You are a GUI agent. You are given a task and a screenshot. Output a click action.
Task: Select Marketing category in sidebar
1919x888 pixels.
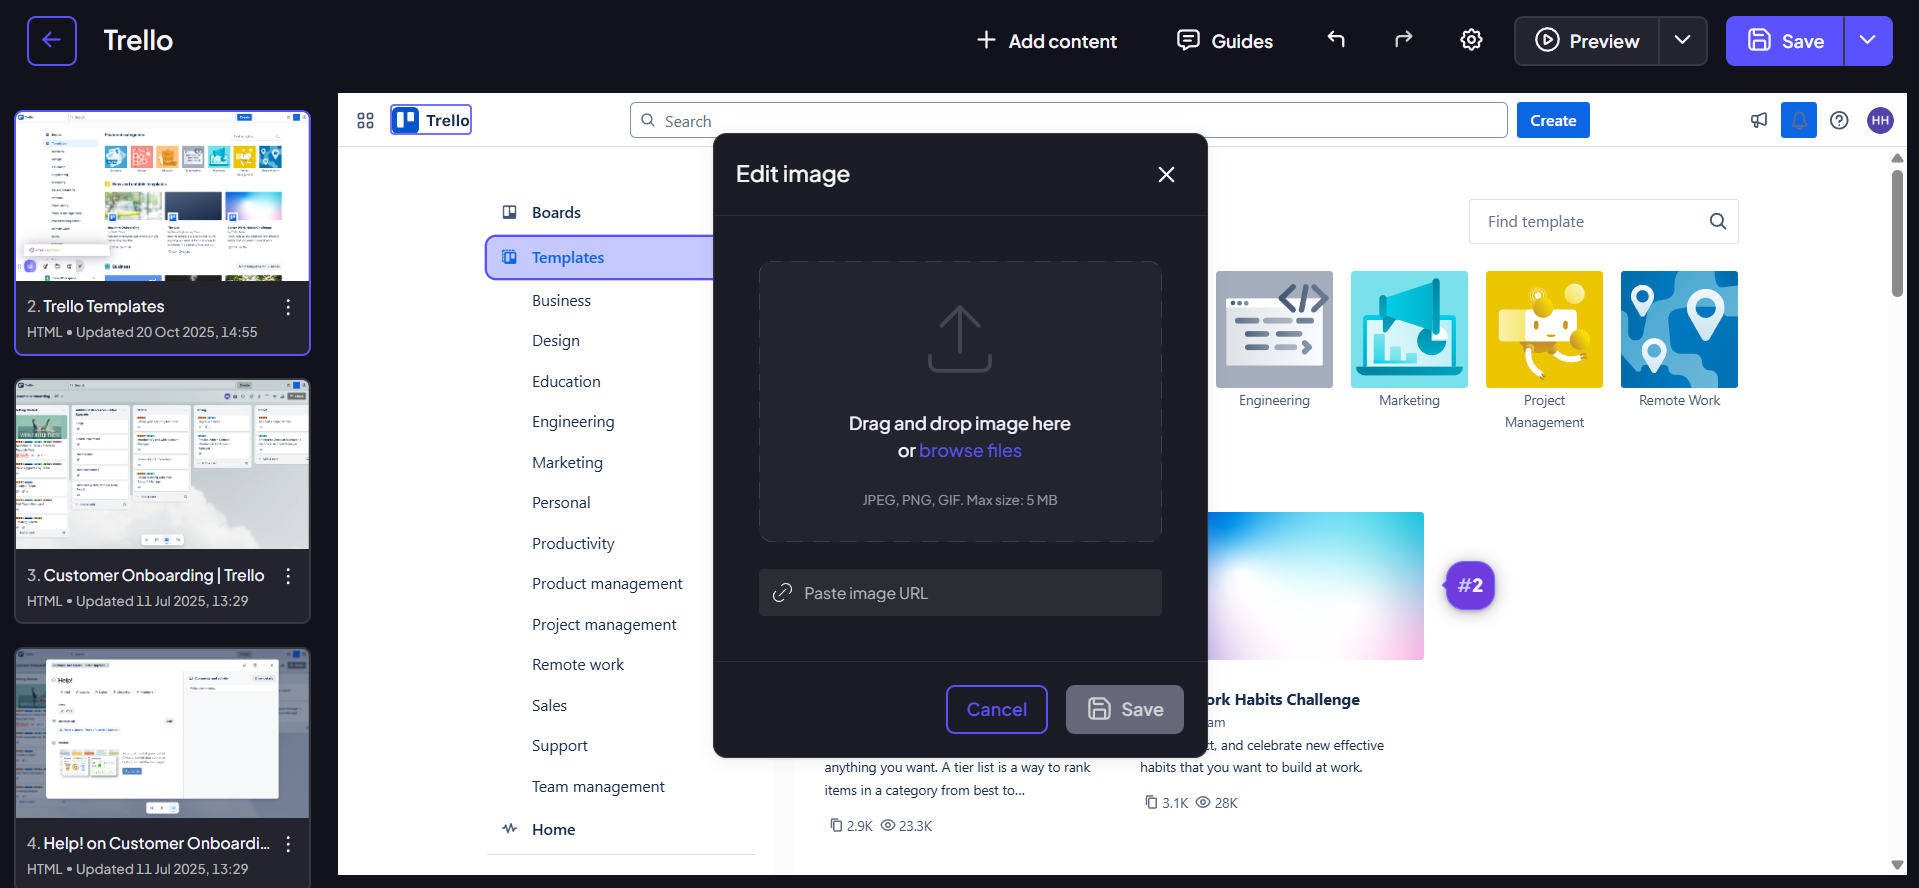coord(567,462)
